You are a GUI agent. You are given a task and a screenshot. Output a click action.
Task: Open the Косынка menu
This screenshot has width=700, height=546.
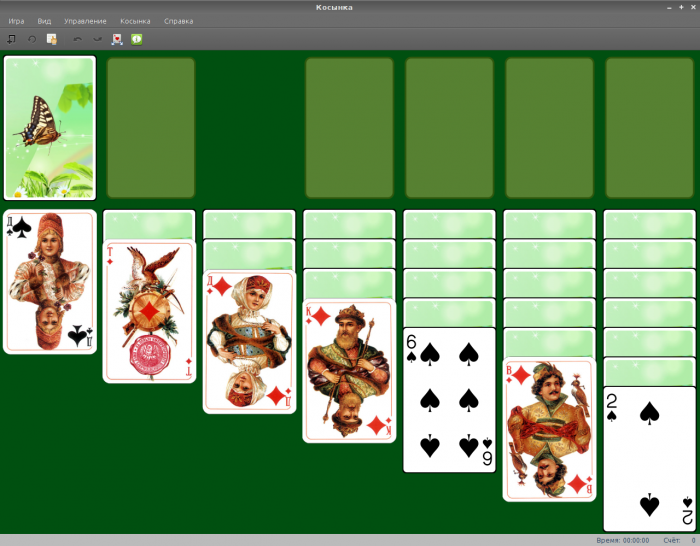coord(135,21)
